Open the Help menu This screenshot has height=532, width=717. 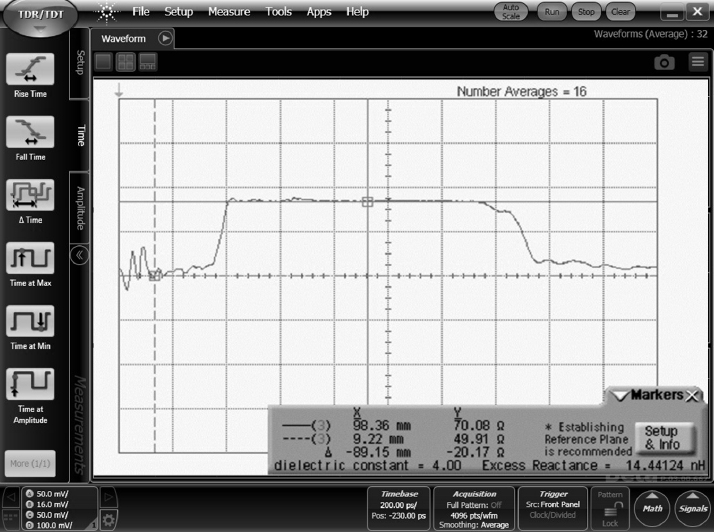click(357, 11)
